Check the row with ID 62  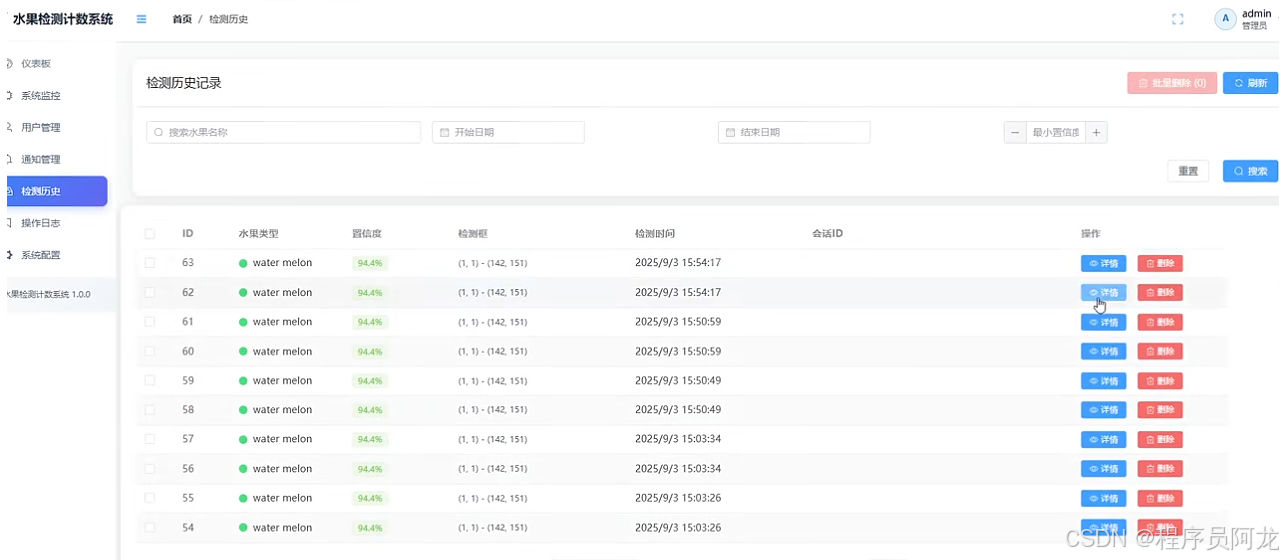click(150, 292)
